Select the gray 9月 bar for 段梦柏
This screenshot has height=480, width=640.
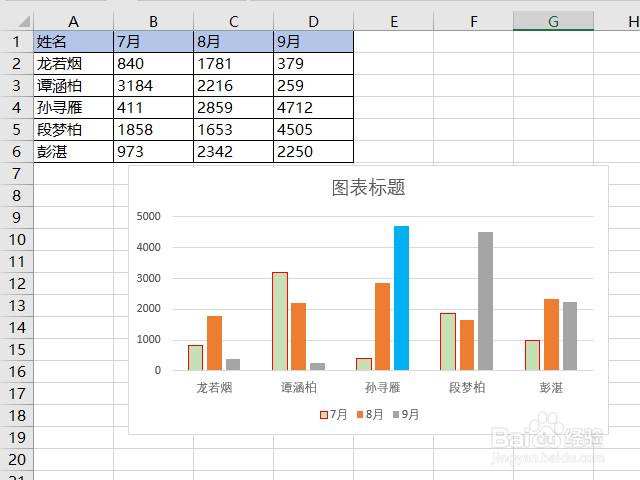click(485, 301)
